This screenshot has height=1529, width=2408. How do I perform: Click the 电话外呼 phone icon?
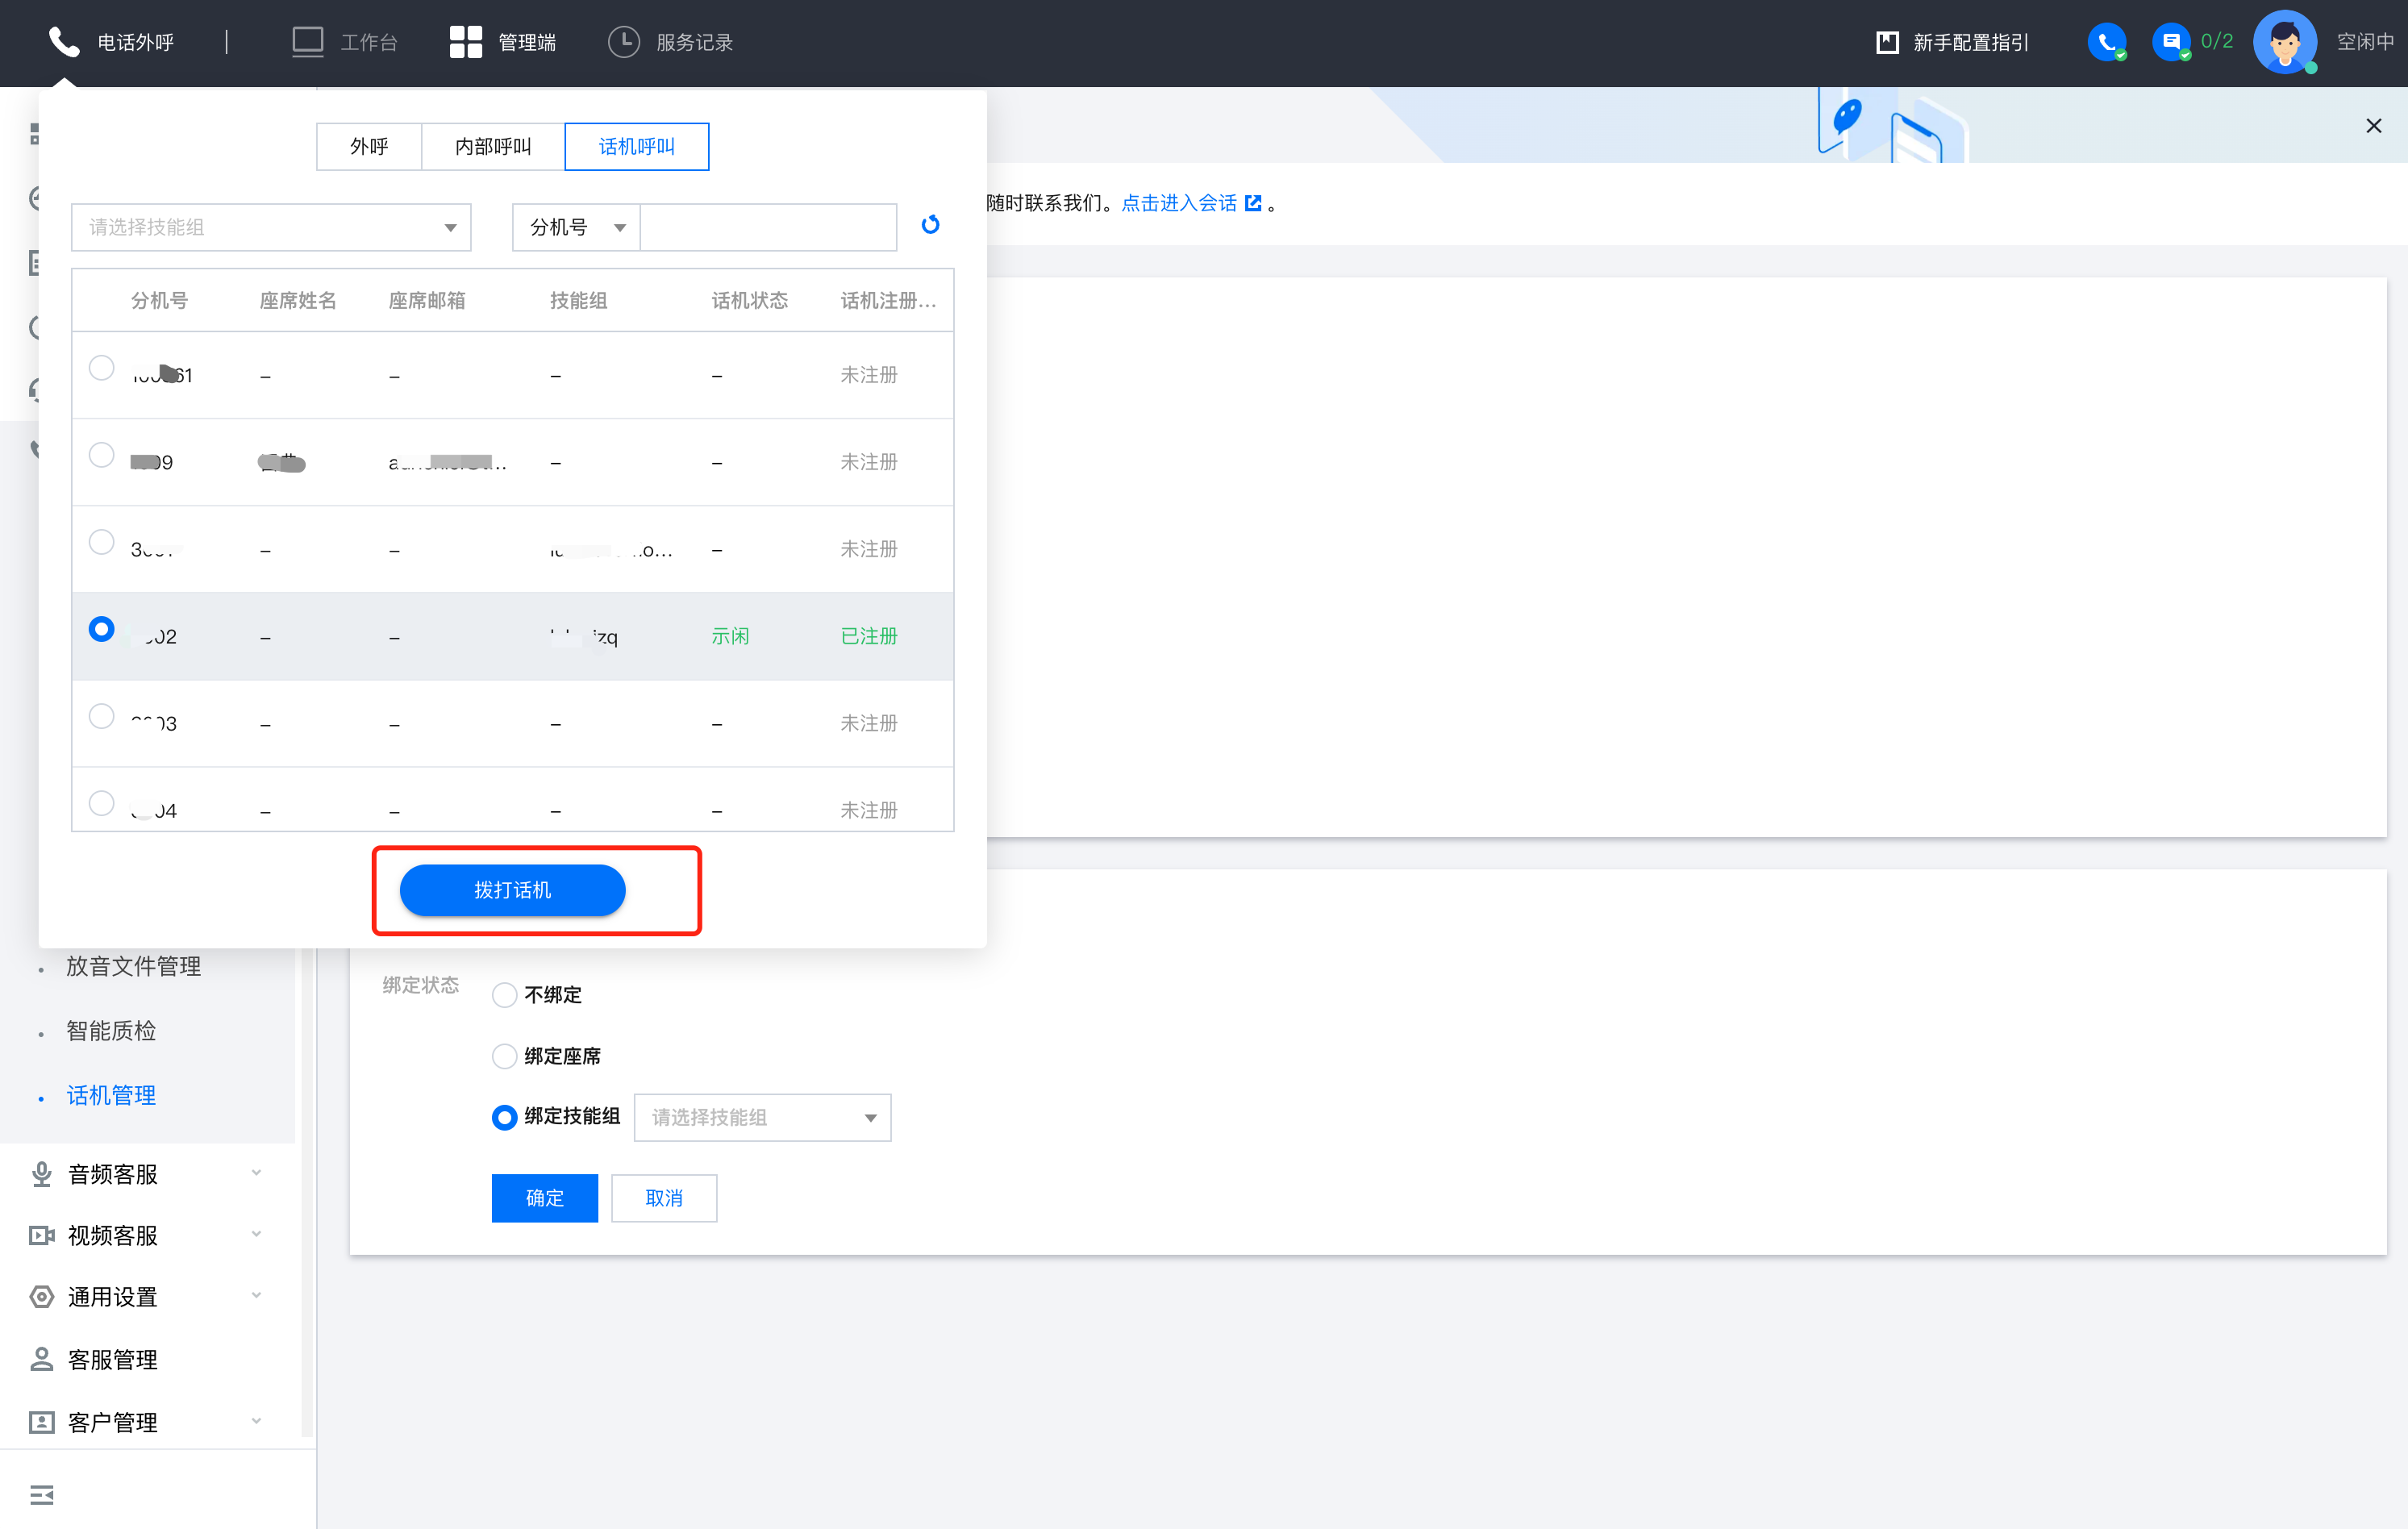pos(64,42)
